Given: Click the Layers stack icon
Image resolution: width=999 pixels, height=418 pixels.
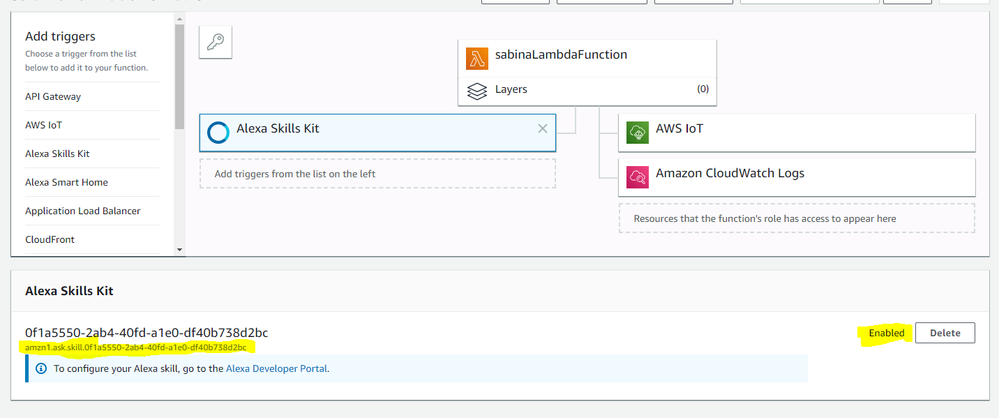Looking at the screenshot, I should [x=477, y=91].
